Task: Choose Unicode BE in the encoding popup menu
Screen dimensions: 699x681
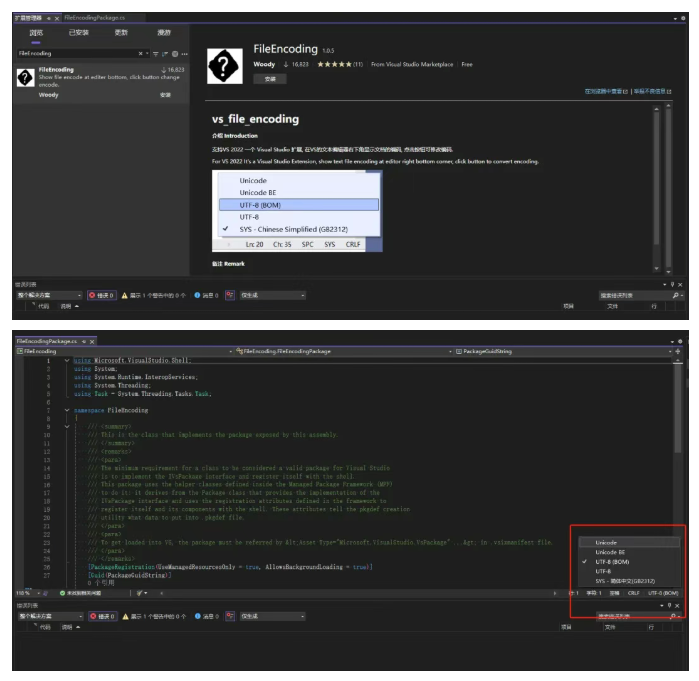Action: (x=629, y=552)
